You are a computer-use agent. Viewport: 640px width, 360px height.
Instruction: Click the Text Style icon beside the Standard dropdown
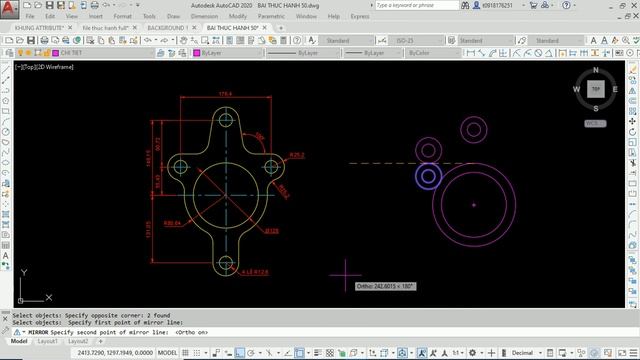(312, 40)
